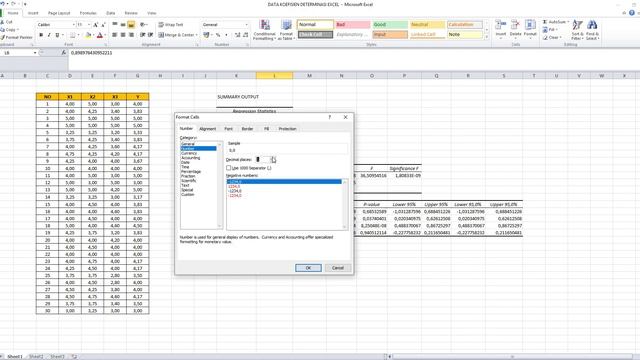640x360 pixels.
Task: Switch to Alignment tab in Format Cells
Action: (207, 129)
